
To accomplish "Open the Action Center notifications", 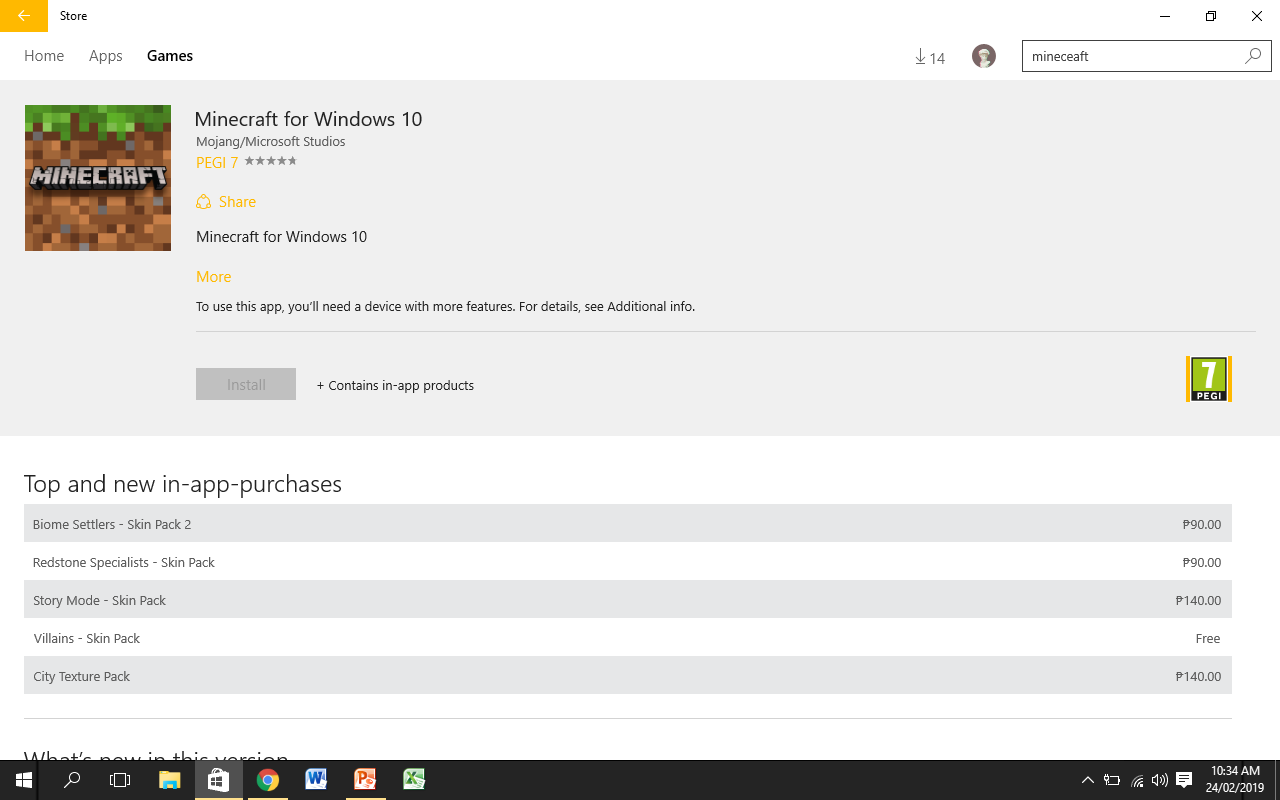I will click(x=1185, y=780).
